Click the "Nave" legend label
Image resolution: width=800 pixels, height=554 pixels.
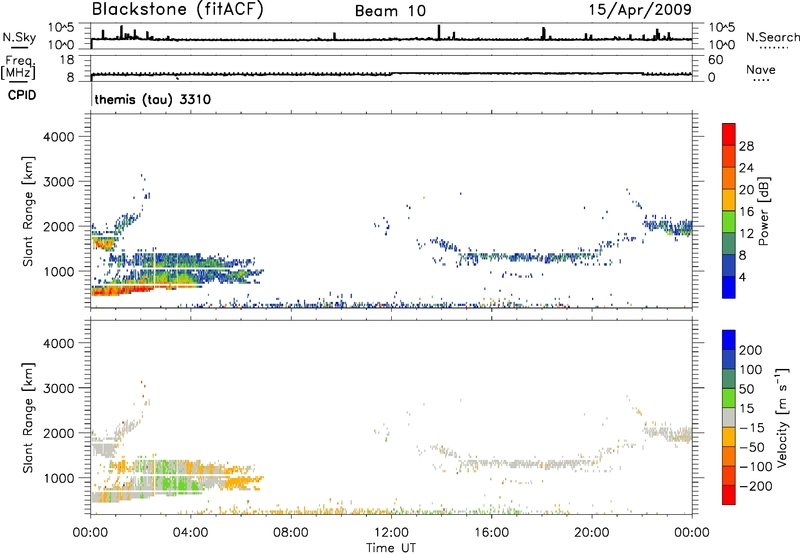coord(761,69)
